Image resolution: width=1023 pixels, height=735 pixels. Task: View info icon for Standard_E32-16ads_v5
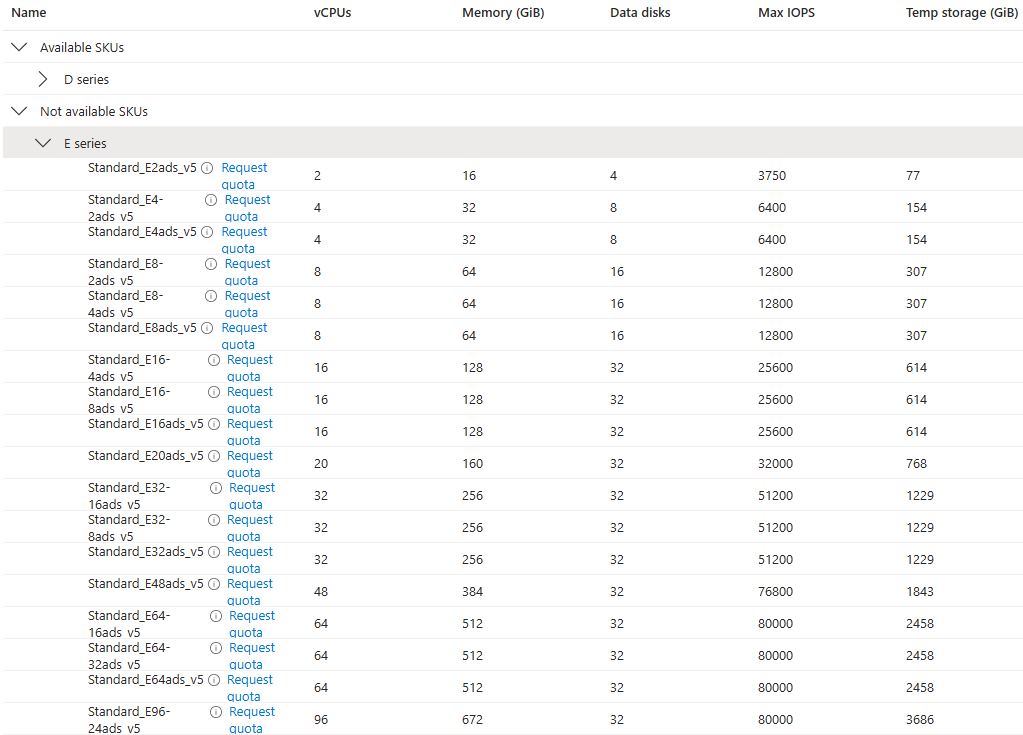point(216,488)
